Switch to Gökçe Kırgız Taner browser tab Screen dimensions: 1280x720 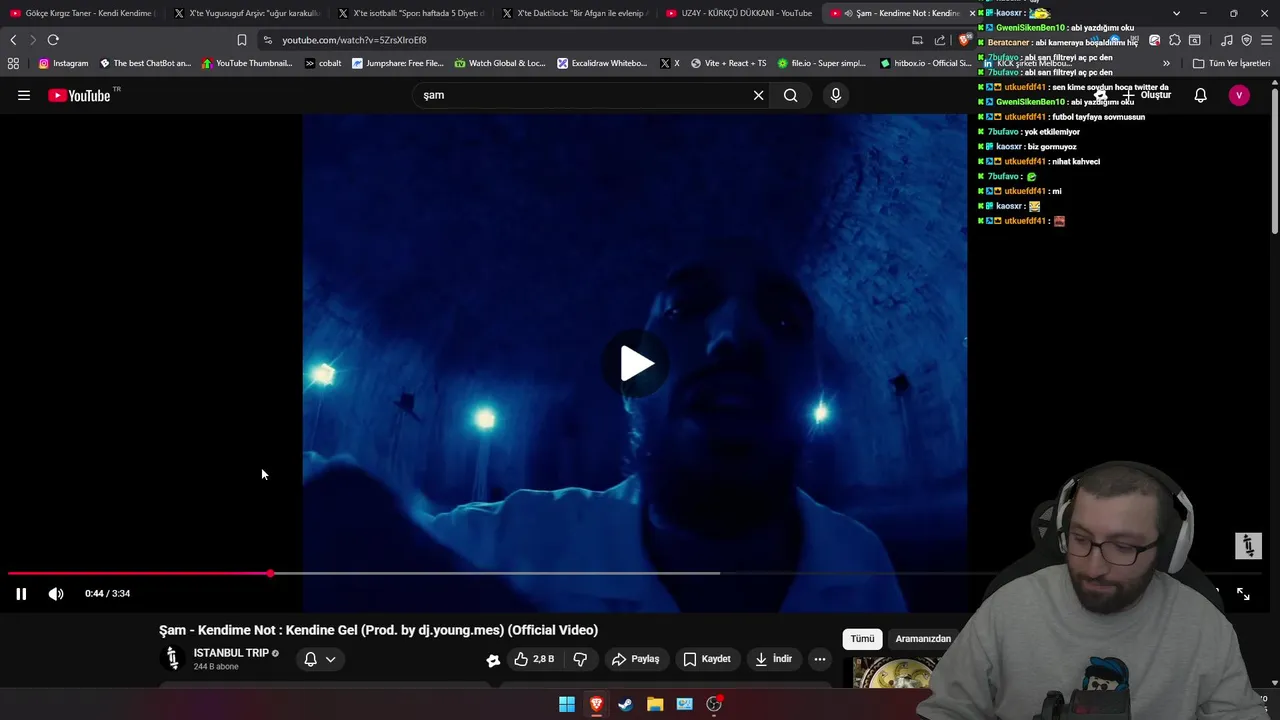click(x=82, y=13)
